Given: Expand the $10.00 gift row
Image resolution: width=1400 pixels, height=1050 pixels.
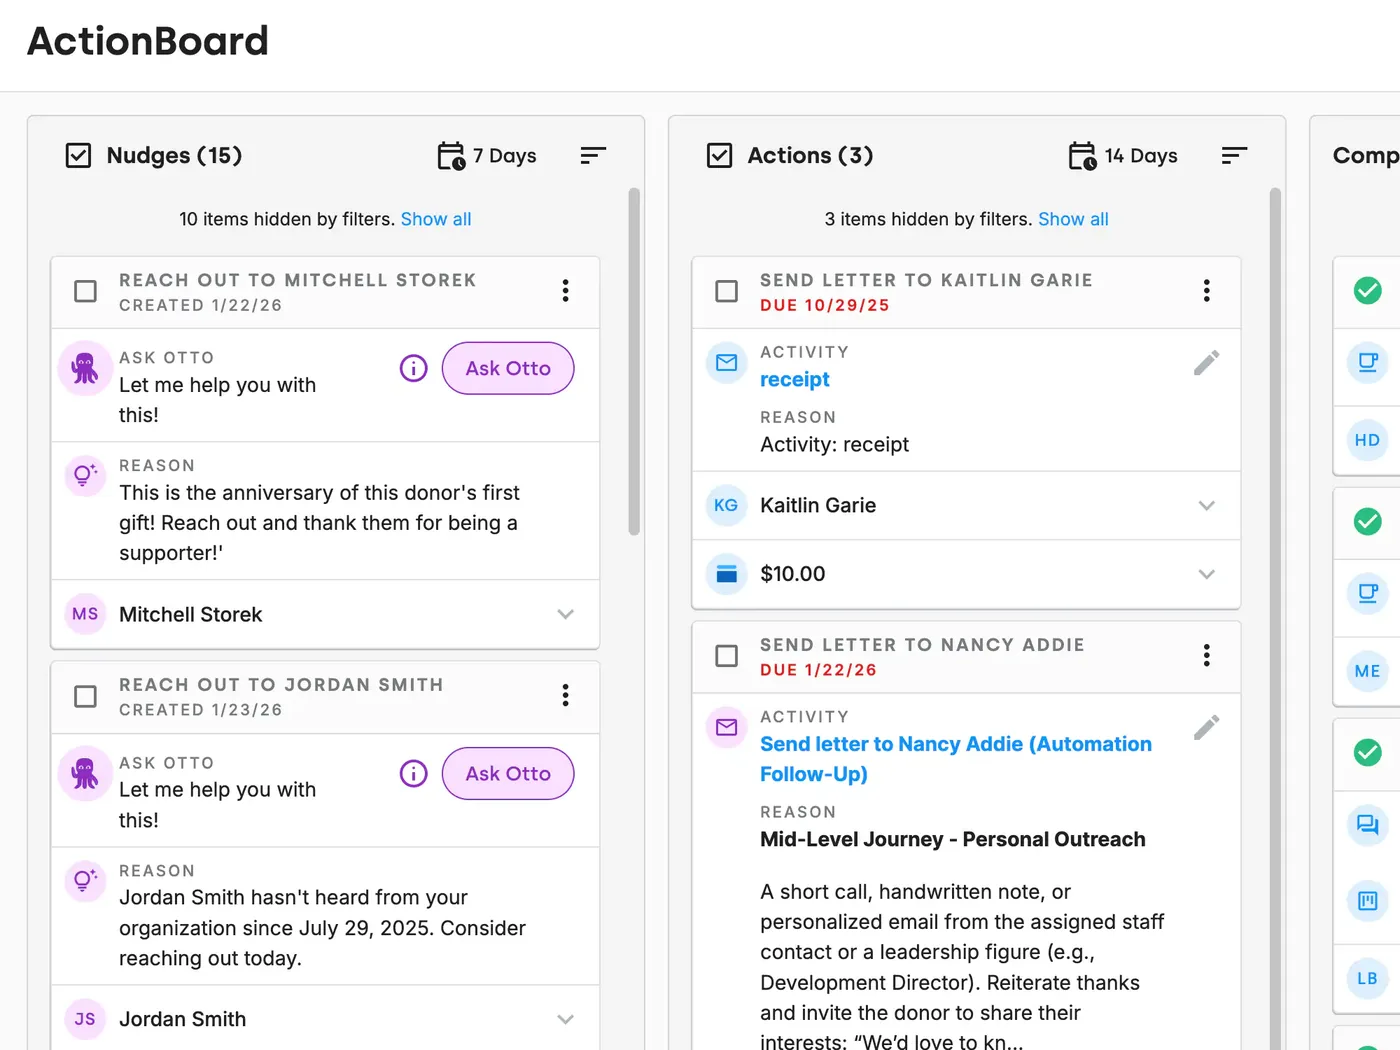Looking at the screenshot, I should click(x=1207, y=574).
